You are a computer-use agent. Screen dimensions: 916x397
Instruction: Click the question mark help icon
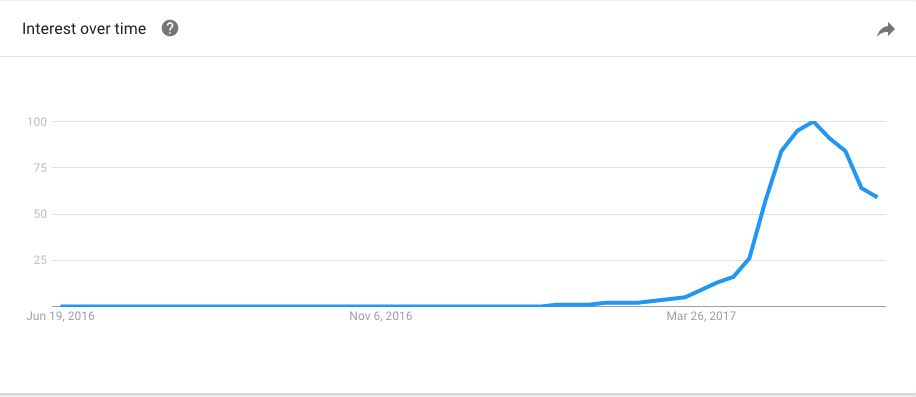170,28
